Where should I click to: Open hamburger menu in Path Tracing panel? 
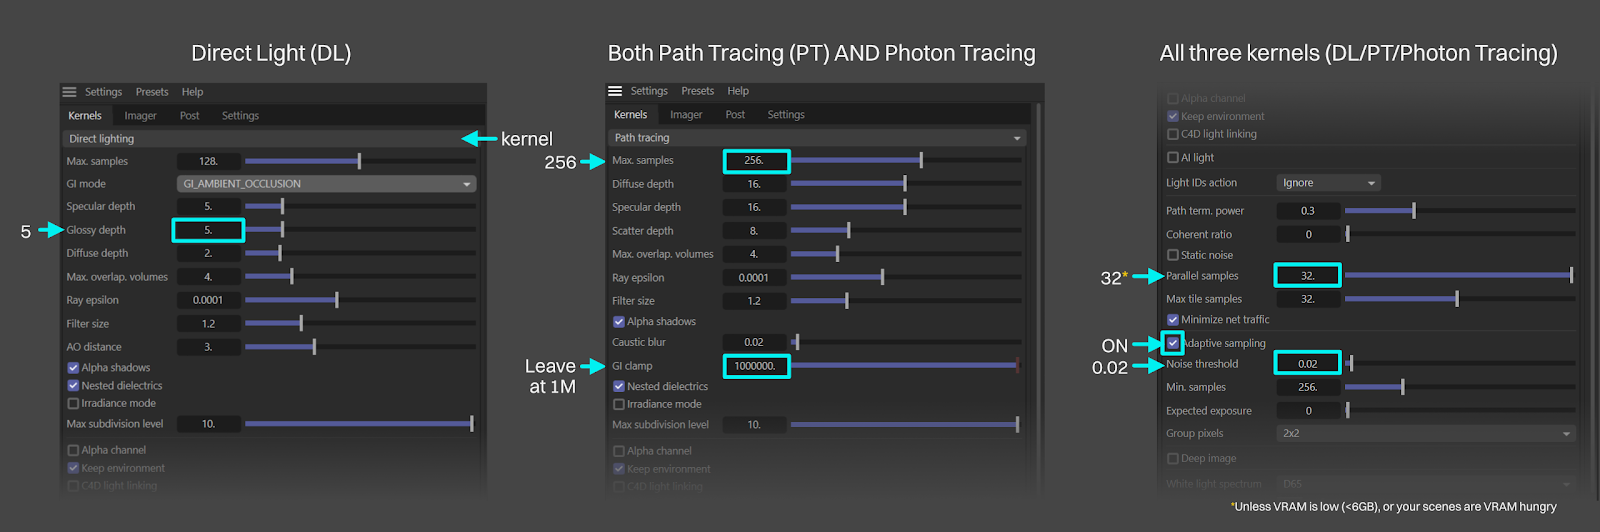click(615, 91)
